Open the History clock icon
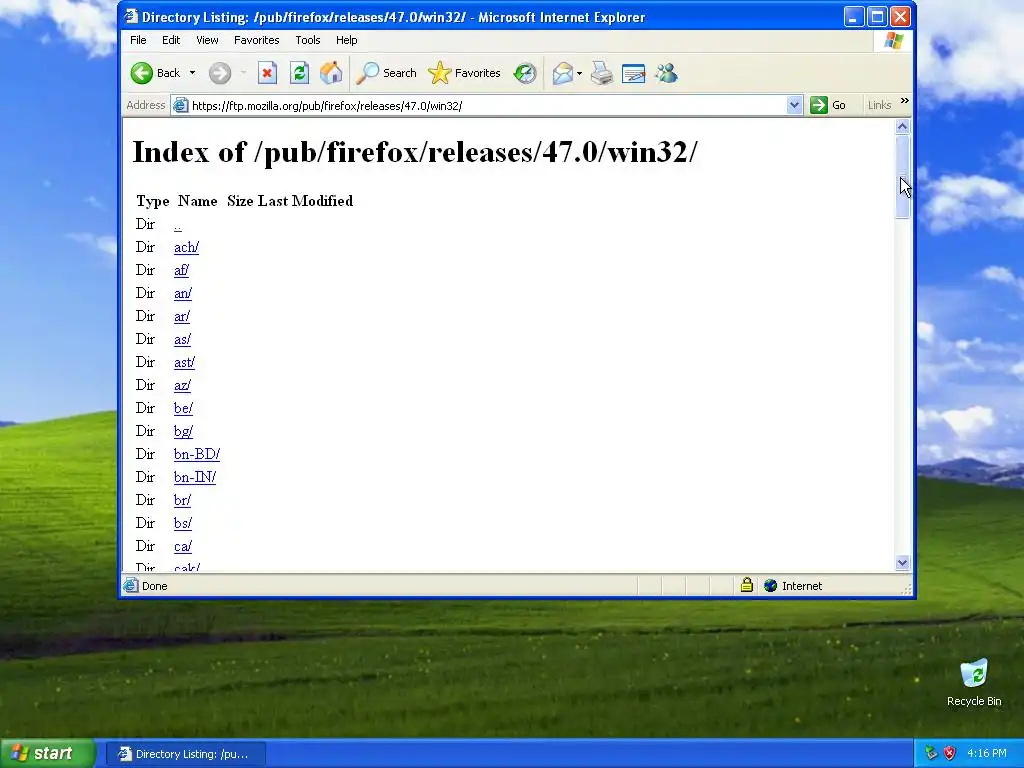The height and width of the screenshot is (768, 1024). point(524,73)
